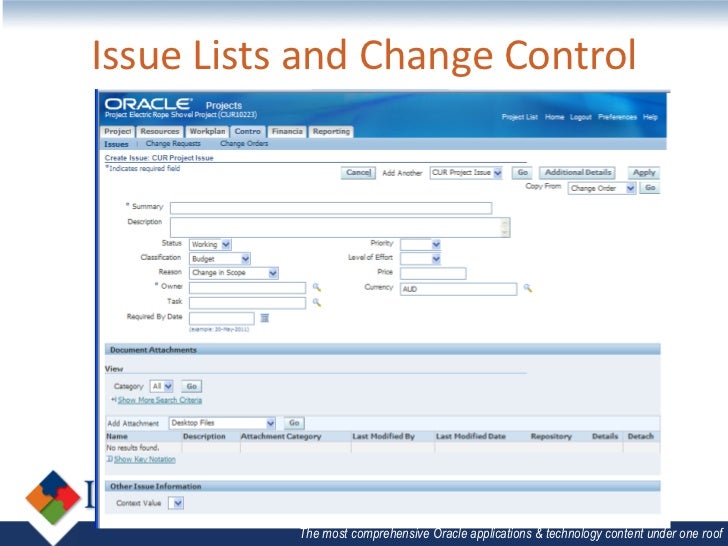
Task: Click the Logout link
Action: (x=581, y=117)
